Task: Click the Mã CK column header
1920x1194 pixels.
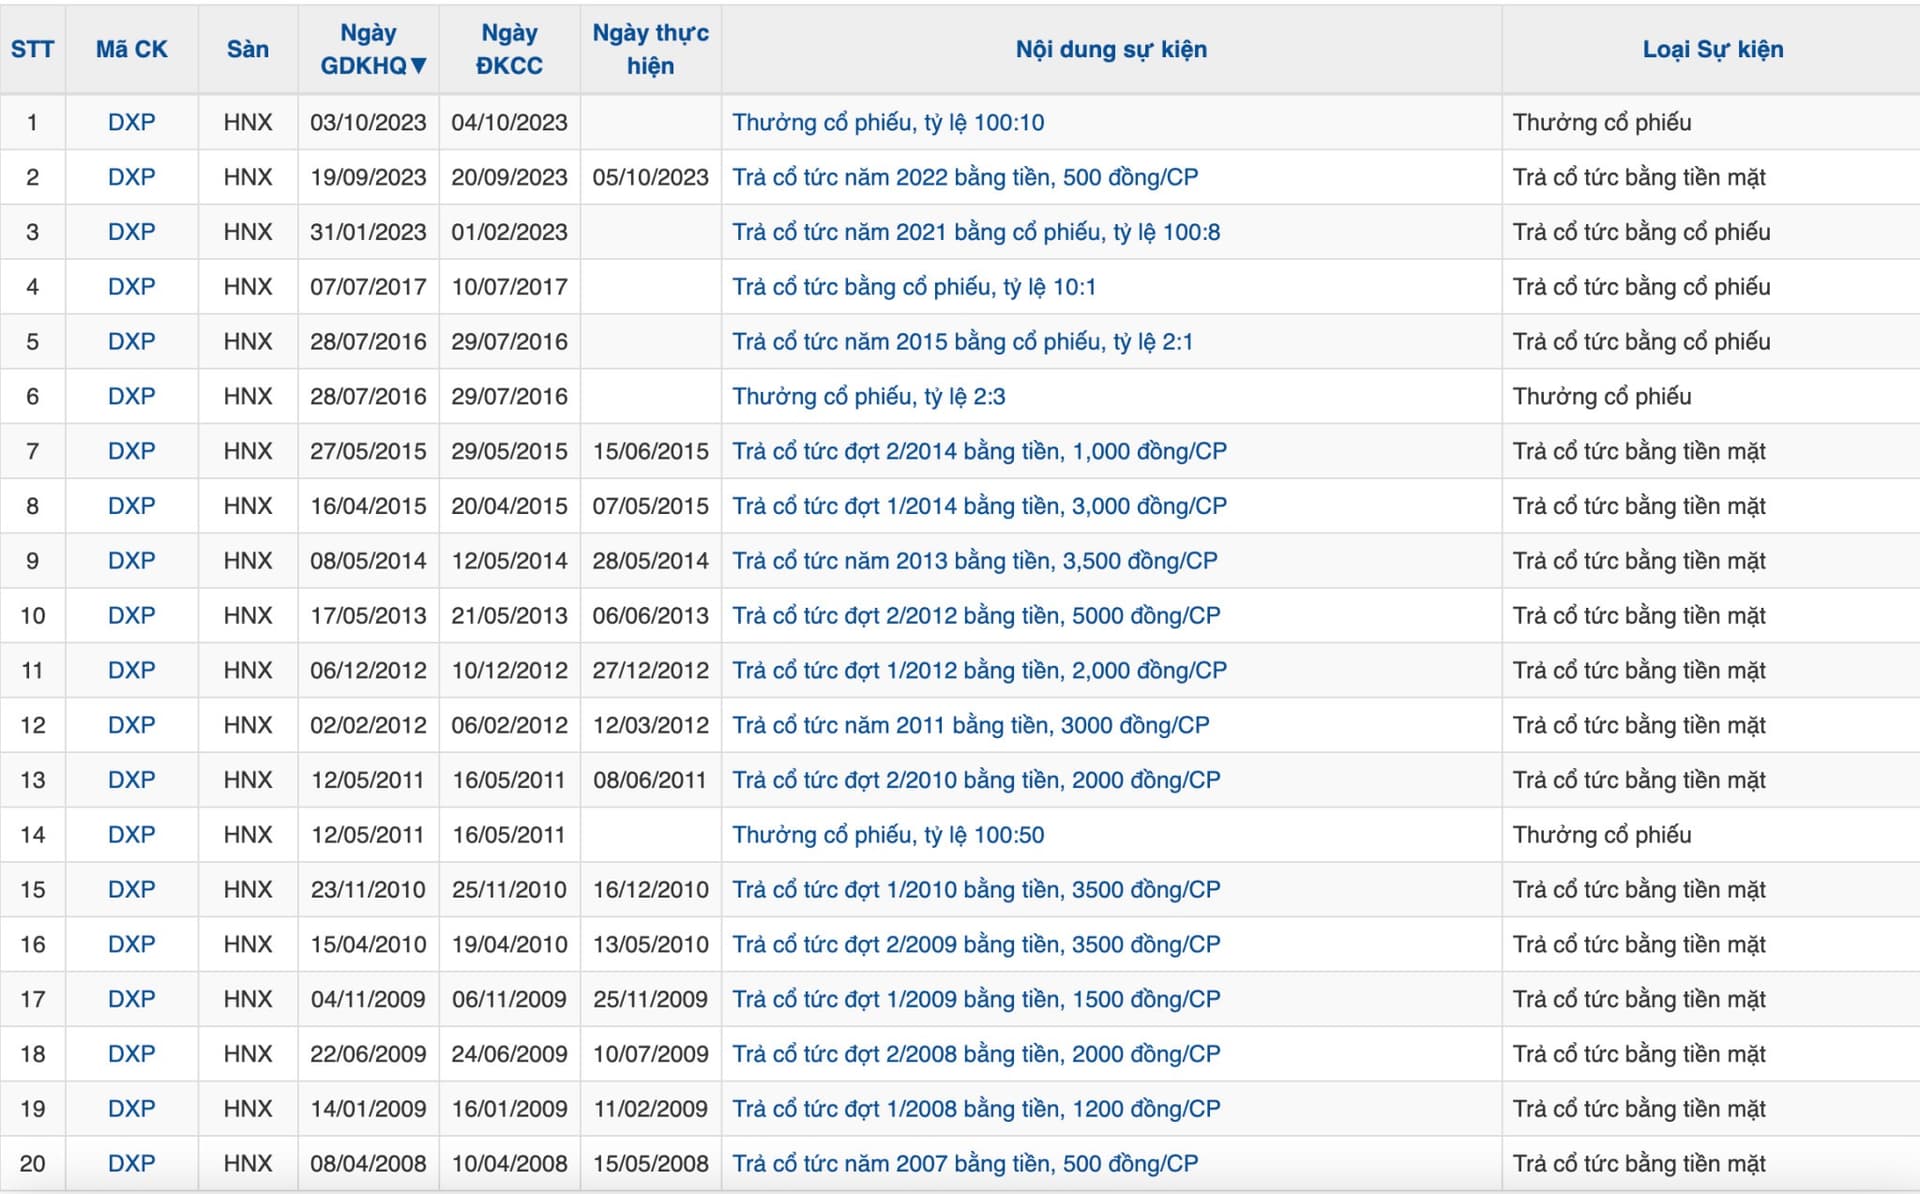Action: (131, 49)
